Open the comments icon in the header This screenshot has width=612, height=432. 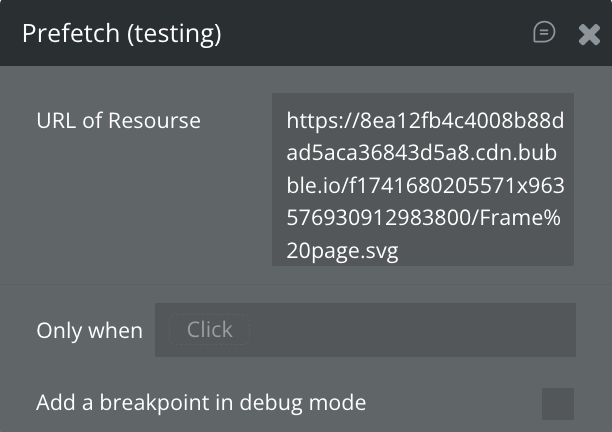point(544,33)
